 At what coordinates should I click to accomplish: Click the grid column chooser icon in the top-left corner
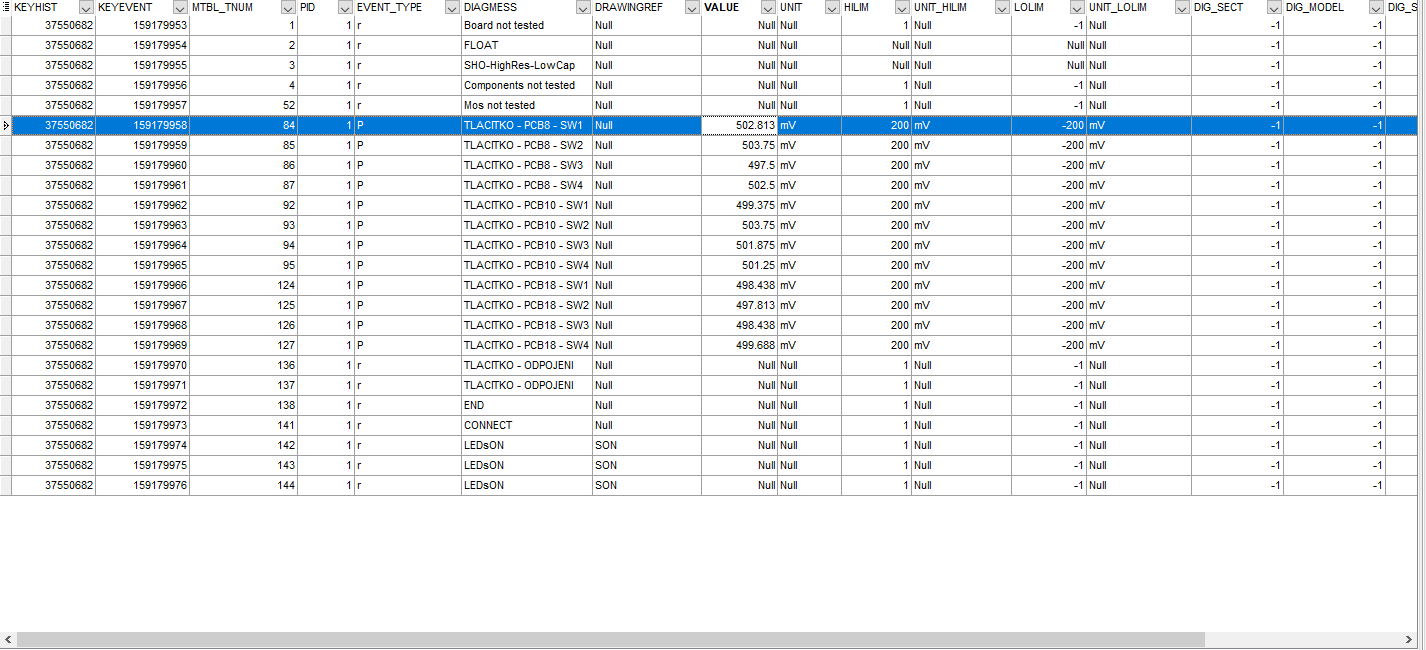6,7
